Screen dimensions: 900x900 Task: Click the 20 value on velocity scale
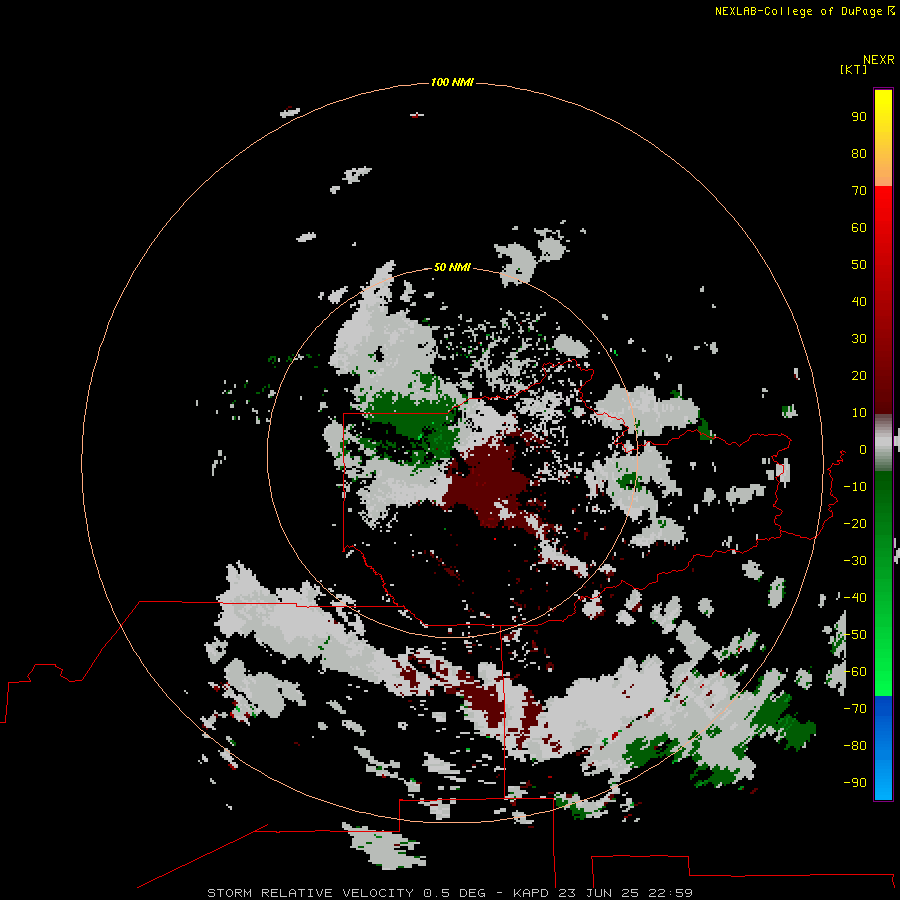coord(859,375)
